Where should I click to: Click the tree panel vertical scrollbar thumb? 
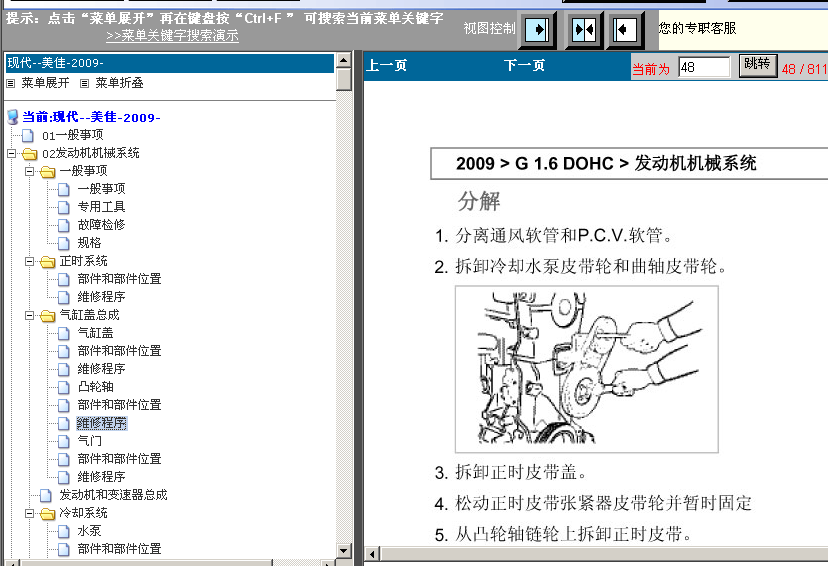(x=344, y=79)
